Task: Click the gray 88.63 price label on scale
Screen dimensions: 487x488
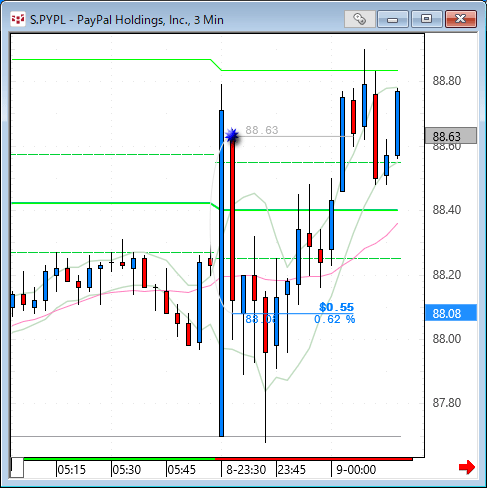Action: [x=451, y=136]
